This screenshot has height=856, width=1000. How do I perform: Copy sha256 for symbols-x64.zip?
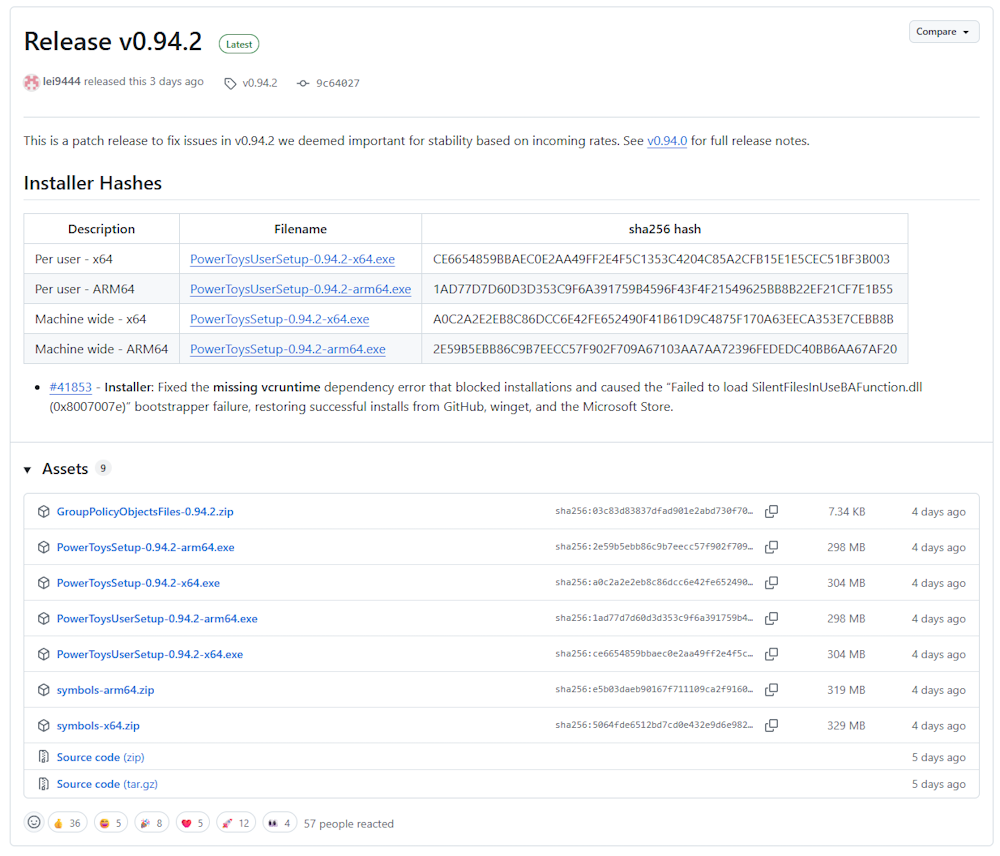tap(771, 726)
